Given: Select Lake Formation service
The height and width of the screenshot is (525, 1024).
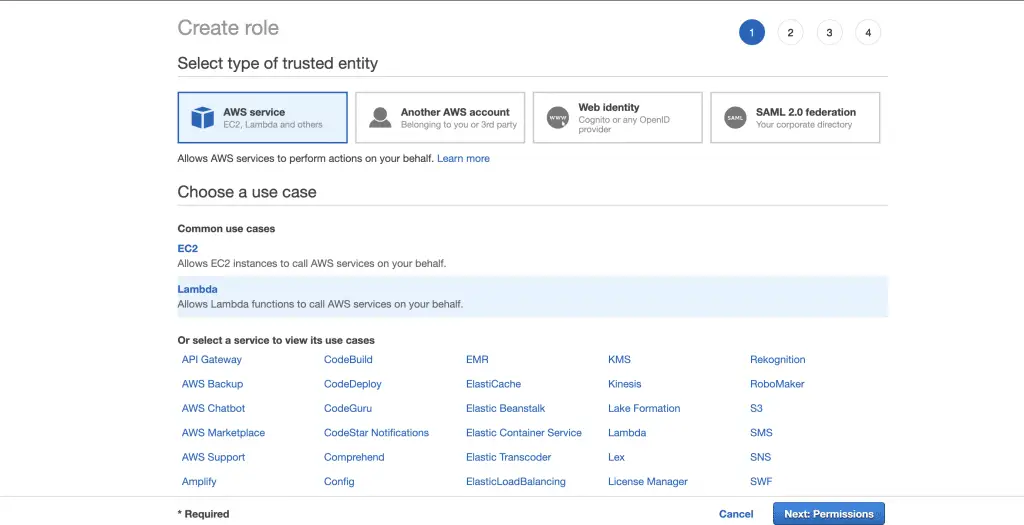Looking at the screenshot, I should coord(644,409).
